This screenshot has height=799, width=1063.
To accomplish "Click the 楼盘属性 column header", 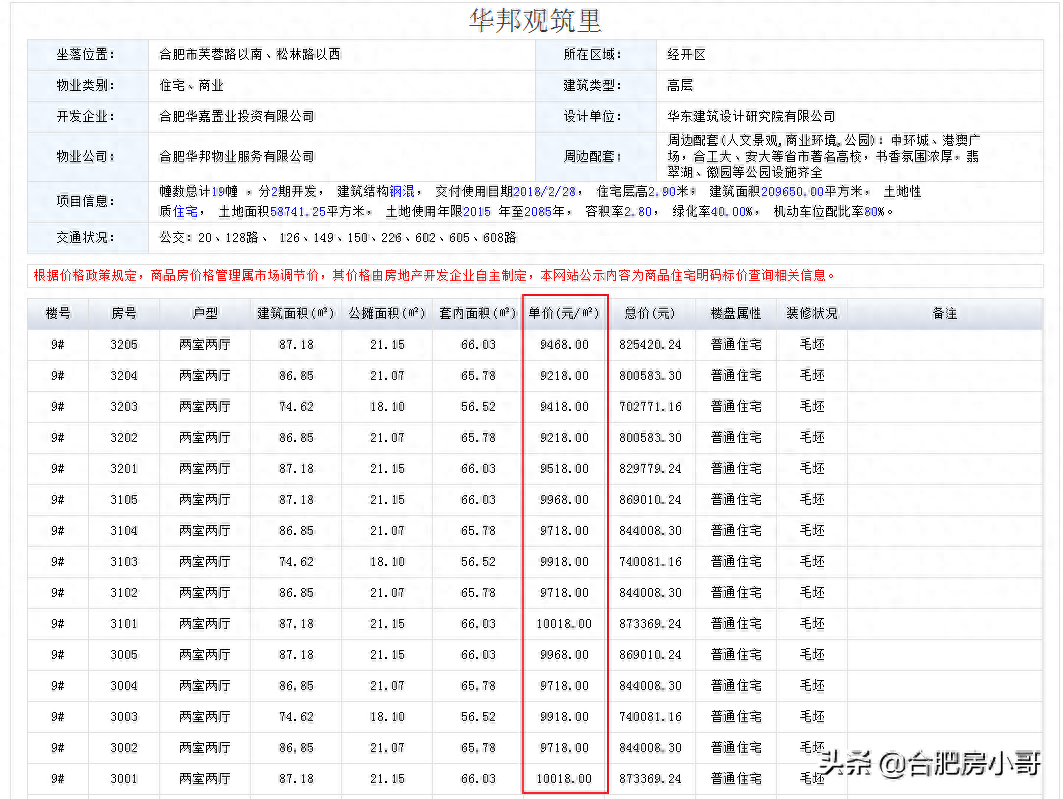I will 736,313.
